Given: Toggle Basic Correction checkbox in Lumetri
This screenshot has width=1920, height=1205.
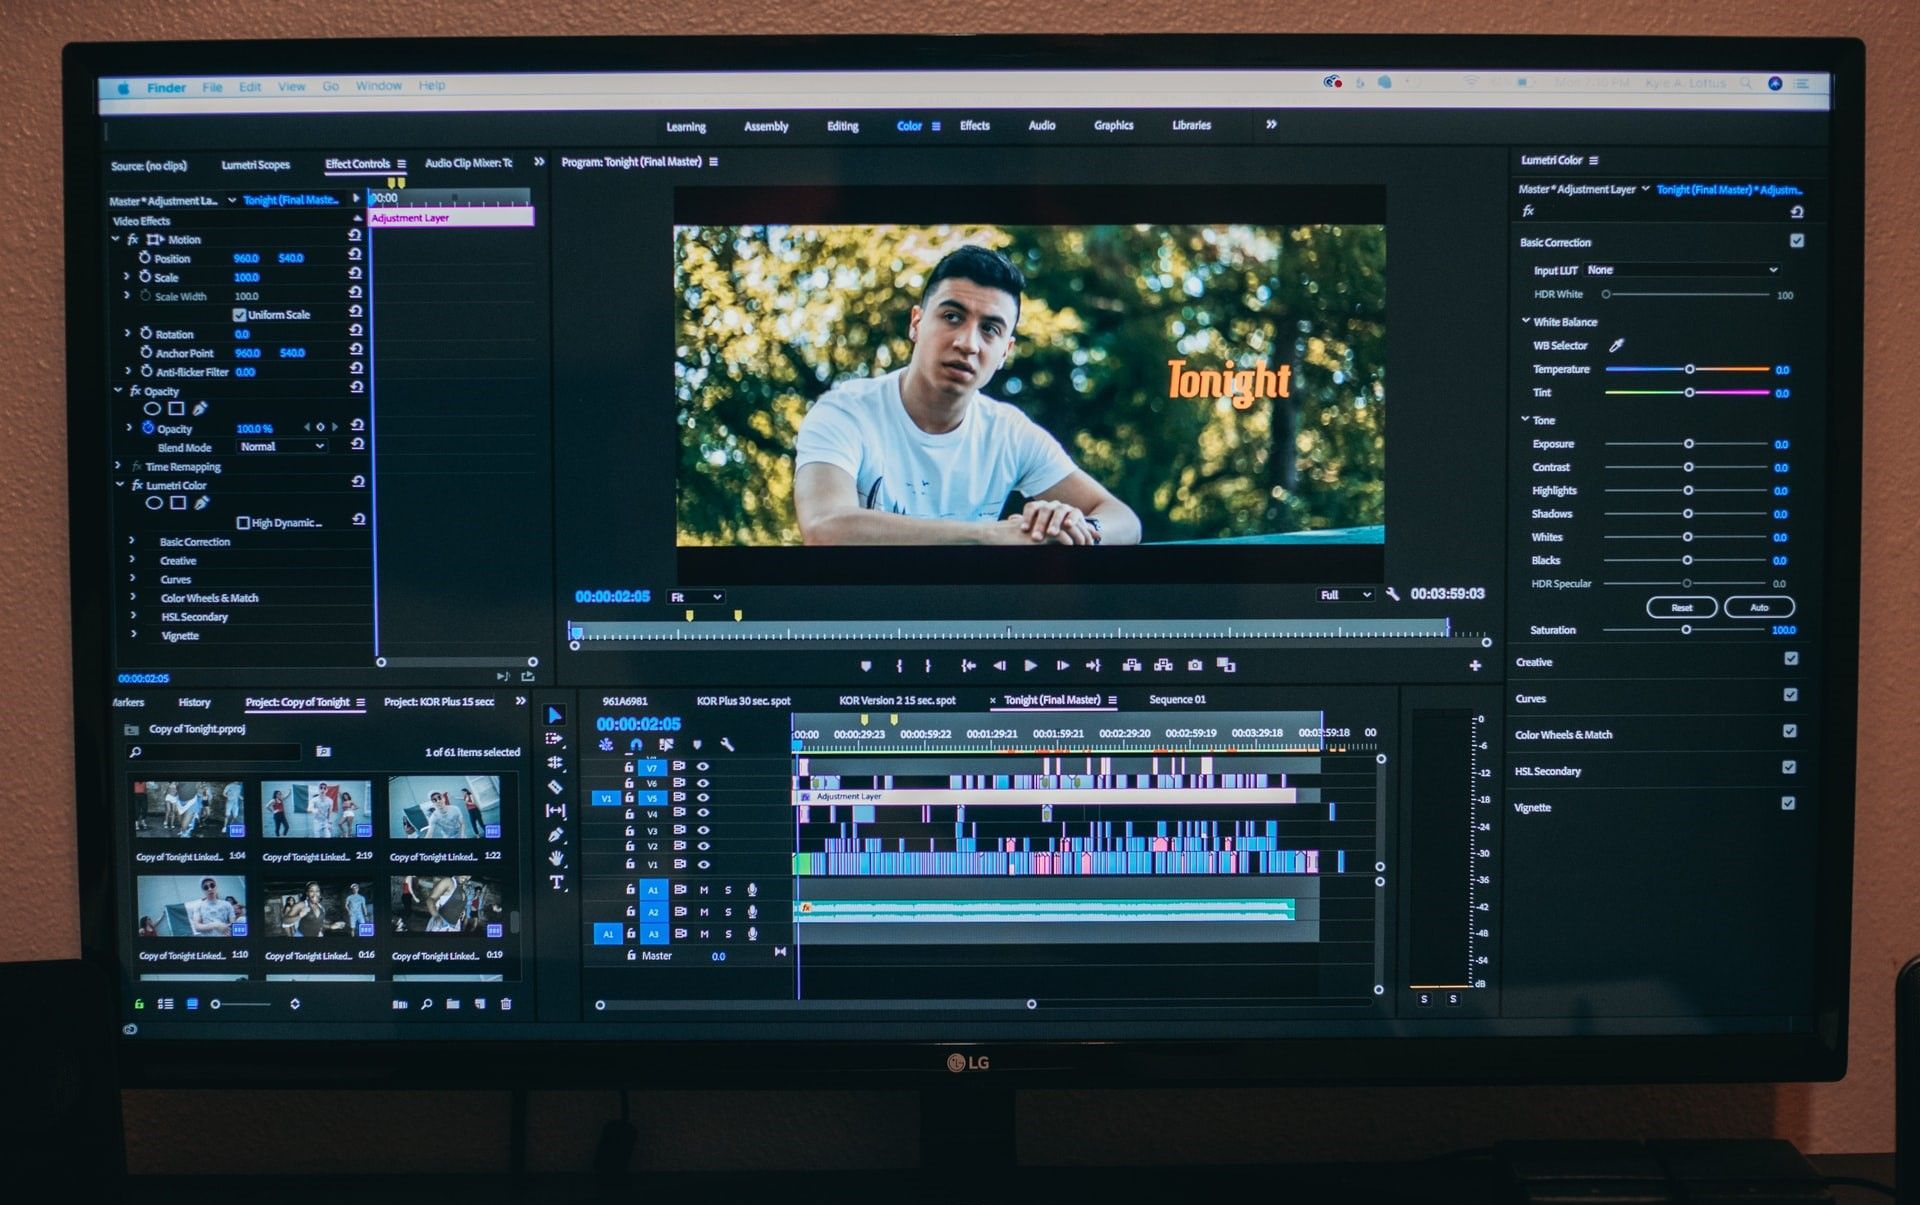Looking at the screenshot, I should pyautogui.click(x=1797, y=241).
